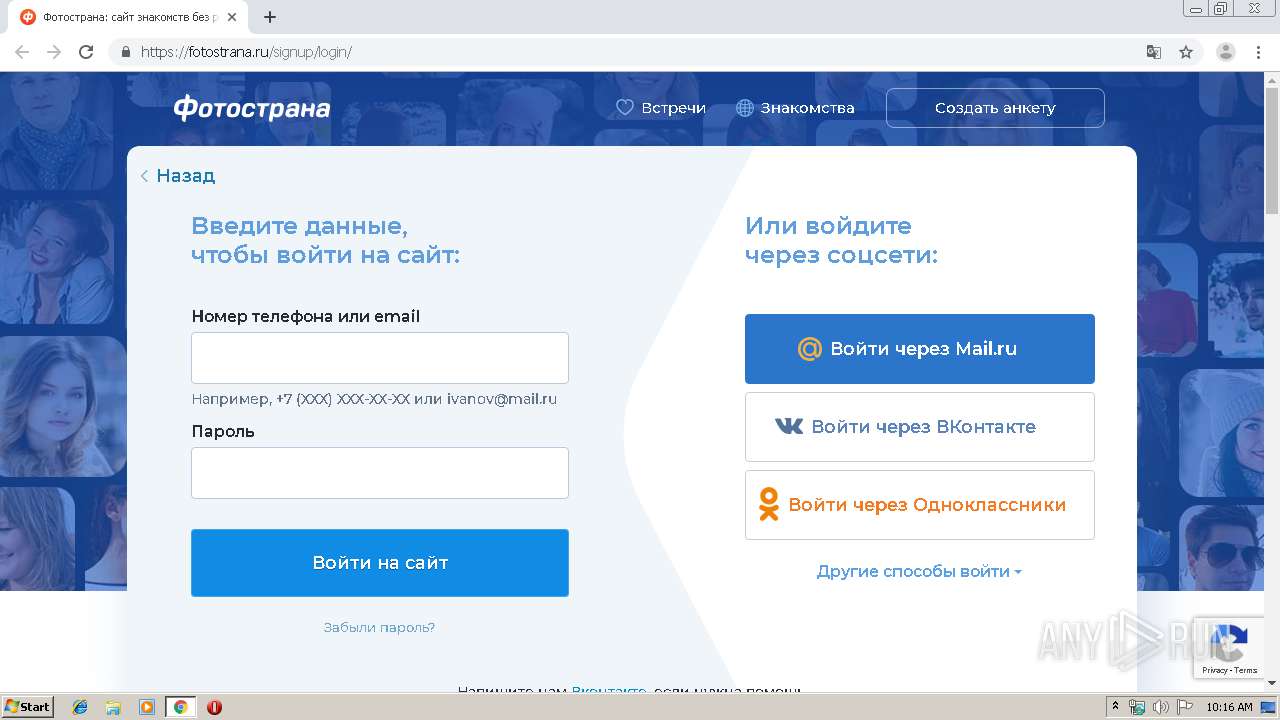Open media player taskbar icon
The height and width of the screenshot is (720, 1280).
146,707
